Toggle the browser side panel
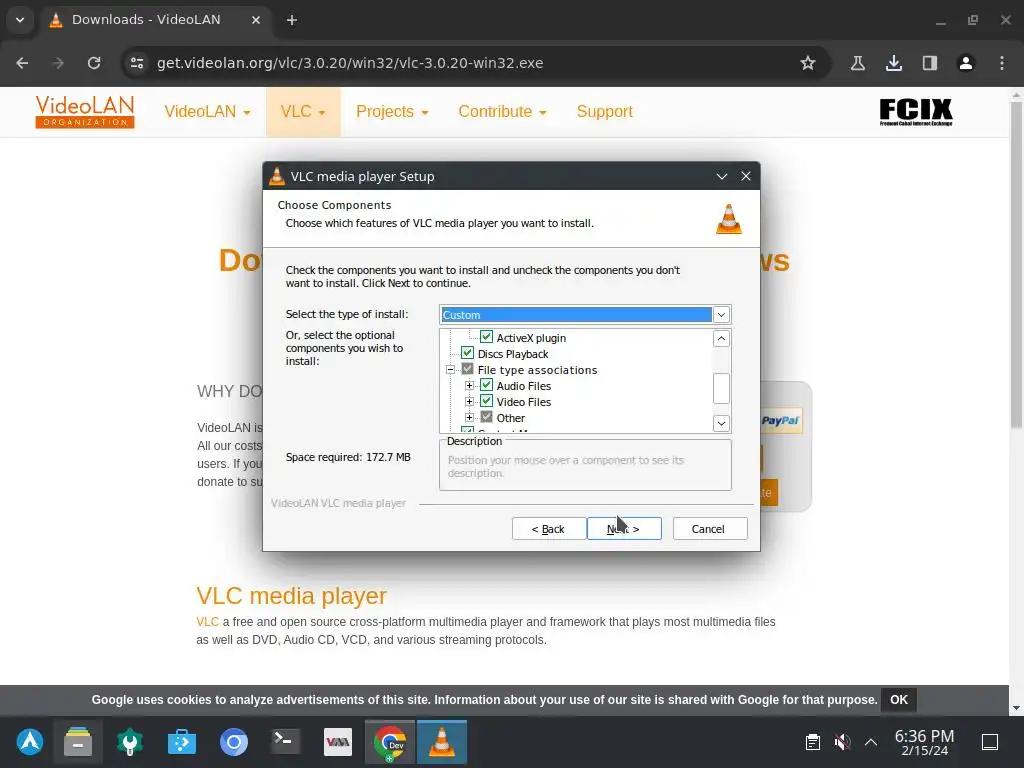 click(x=929, y=63)
